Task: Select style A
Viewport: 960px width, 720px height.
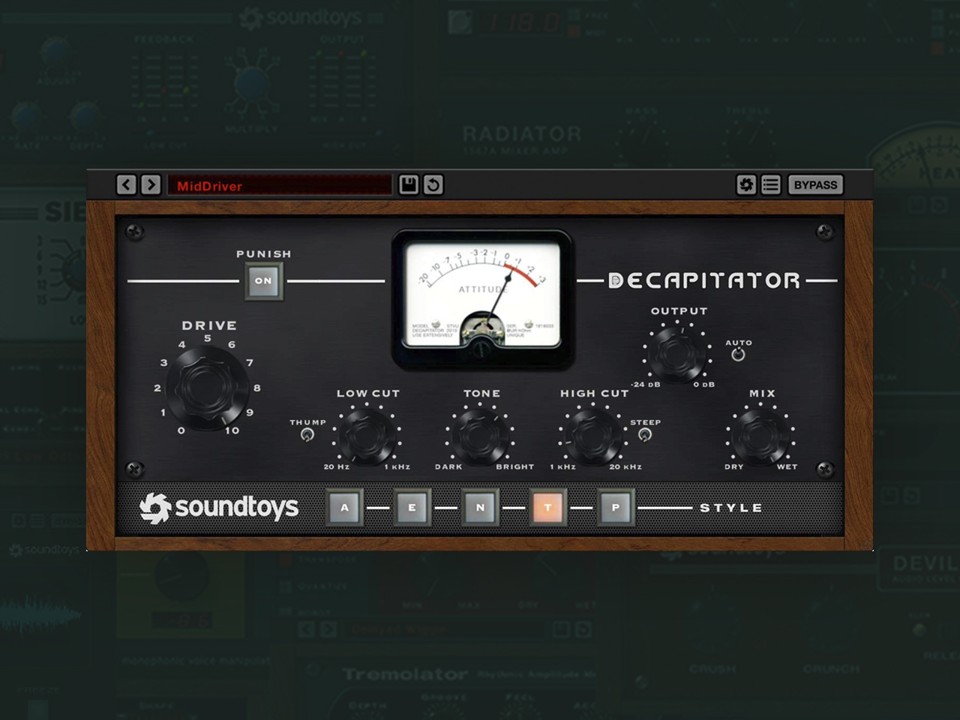Action: [x=345, y=507]
